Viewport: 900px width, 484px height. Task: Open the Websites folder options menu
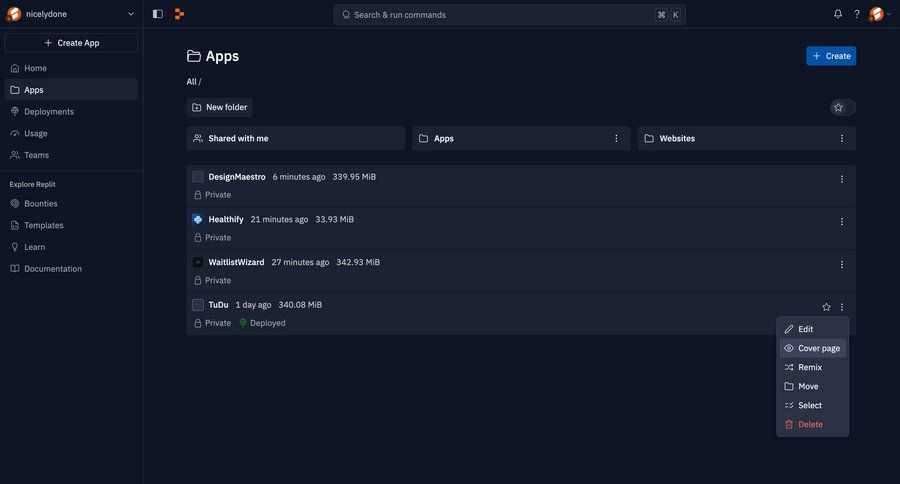pyautogui.click(x=841, y=138)
